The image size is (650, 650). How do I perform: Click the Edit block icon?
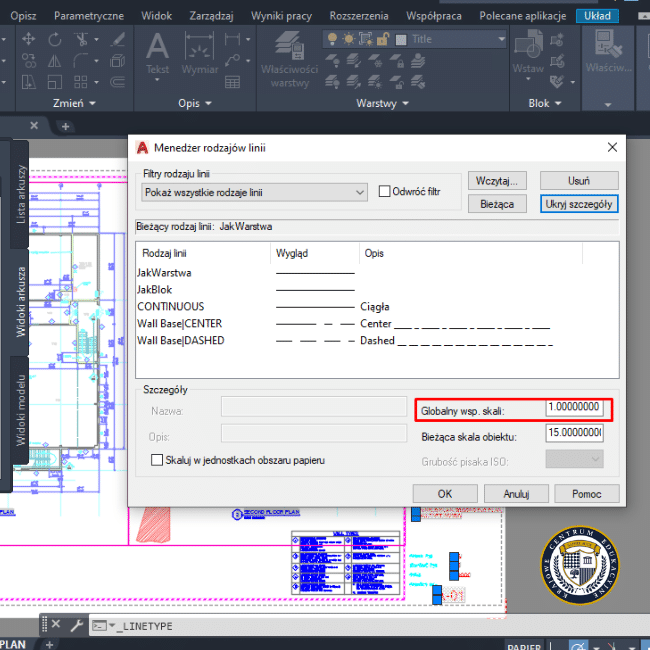pyautogui.click(x=557, y=61)
